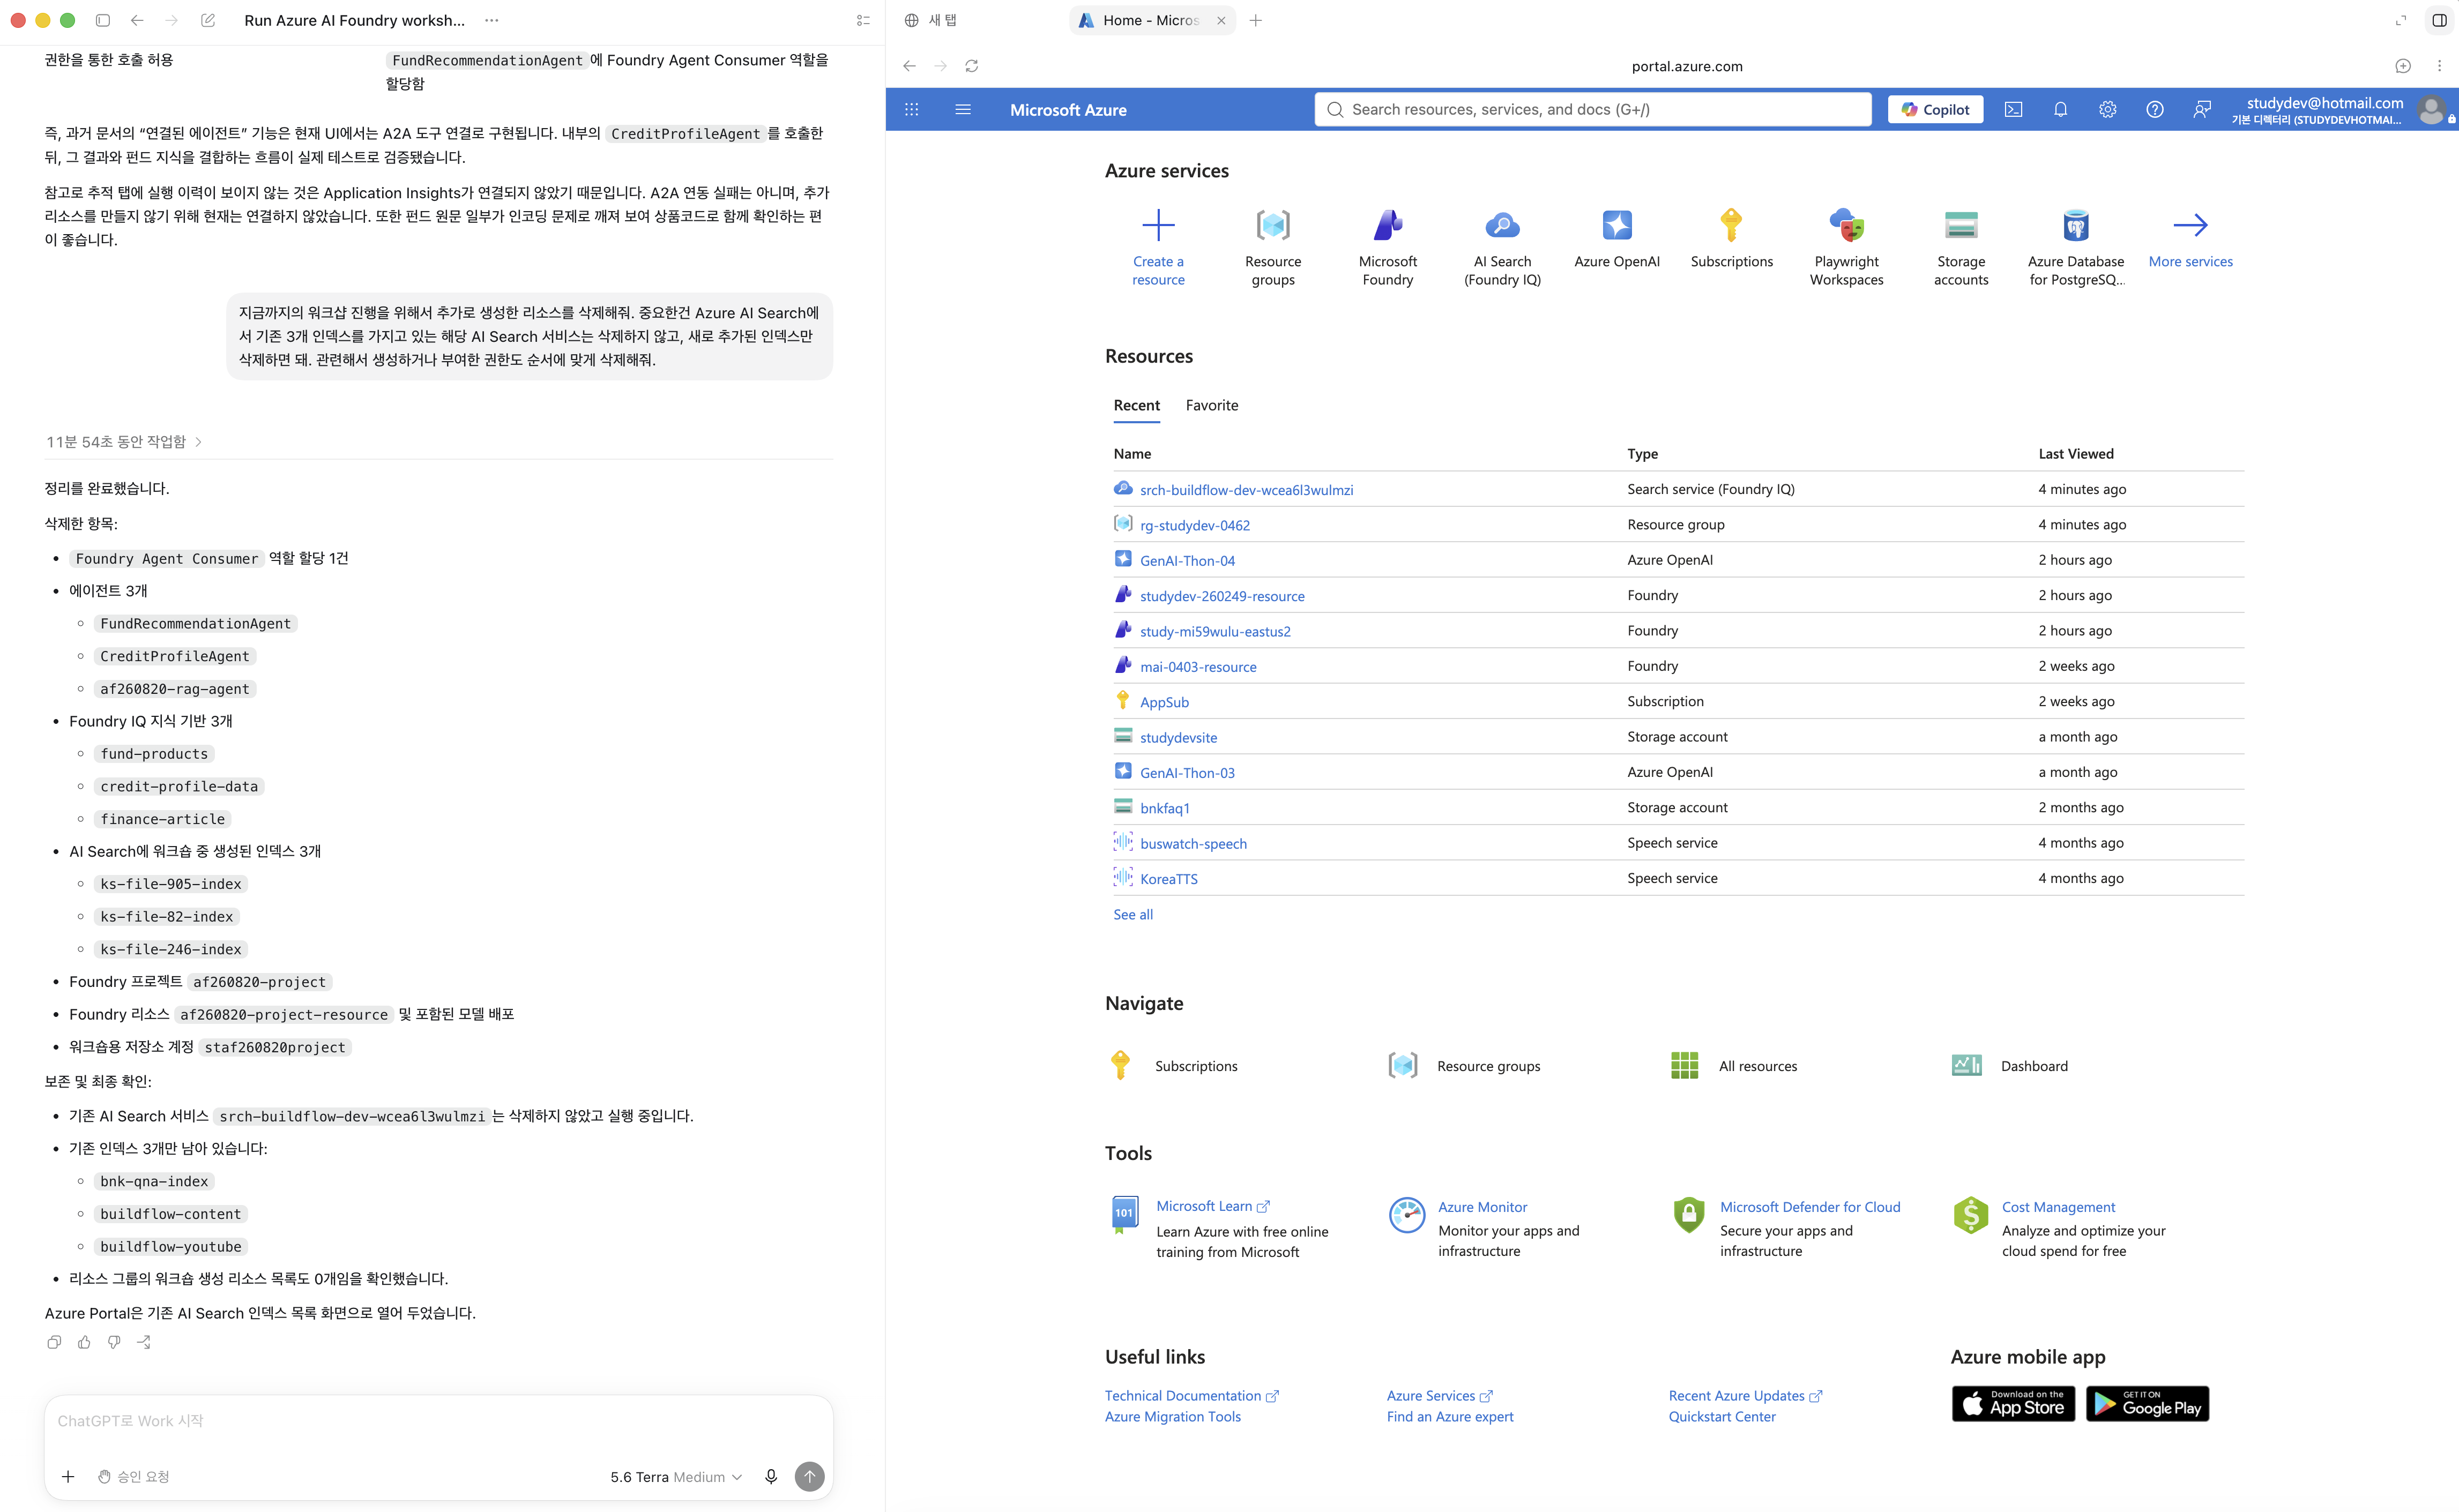Switch to Recent resources tab

coord(1137,405)
